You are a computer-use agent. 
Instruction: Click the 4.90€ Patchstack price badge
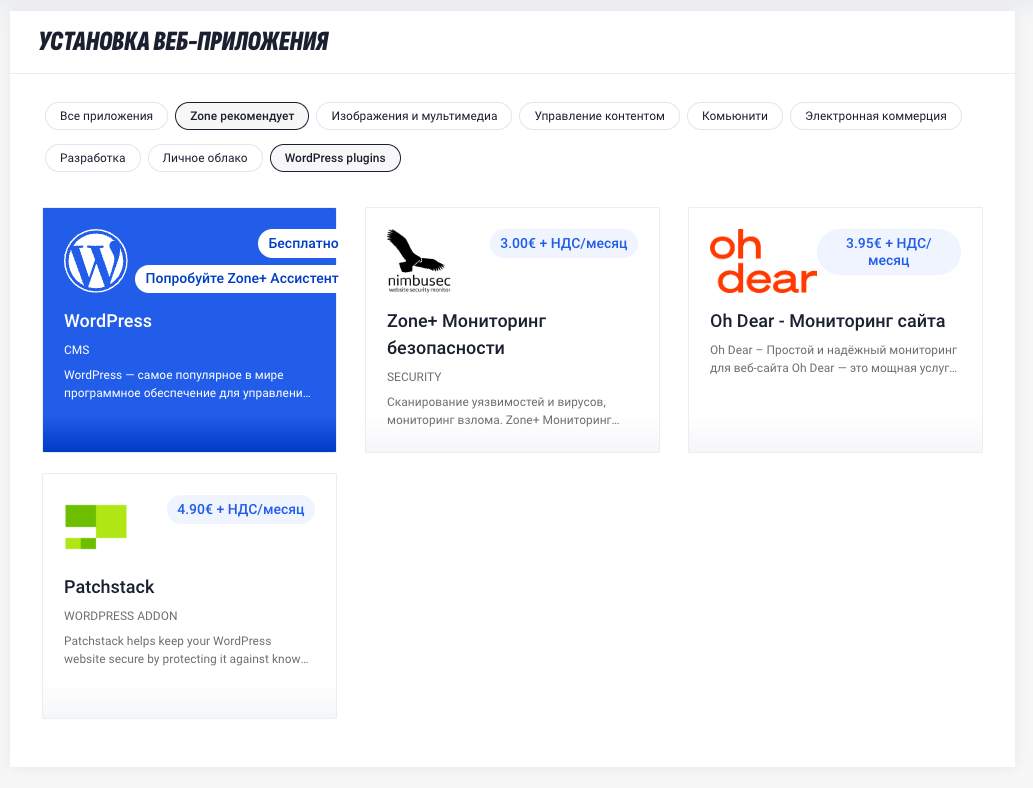[x=240, y=509]
